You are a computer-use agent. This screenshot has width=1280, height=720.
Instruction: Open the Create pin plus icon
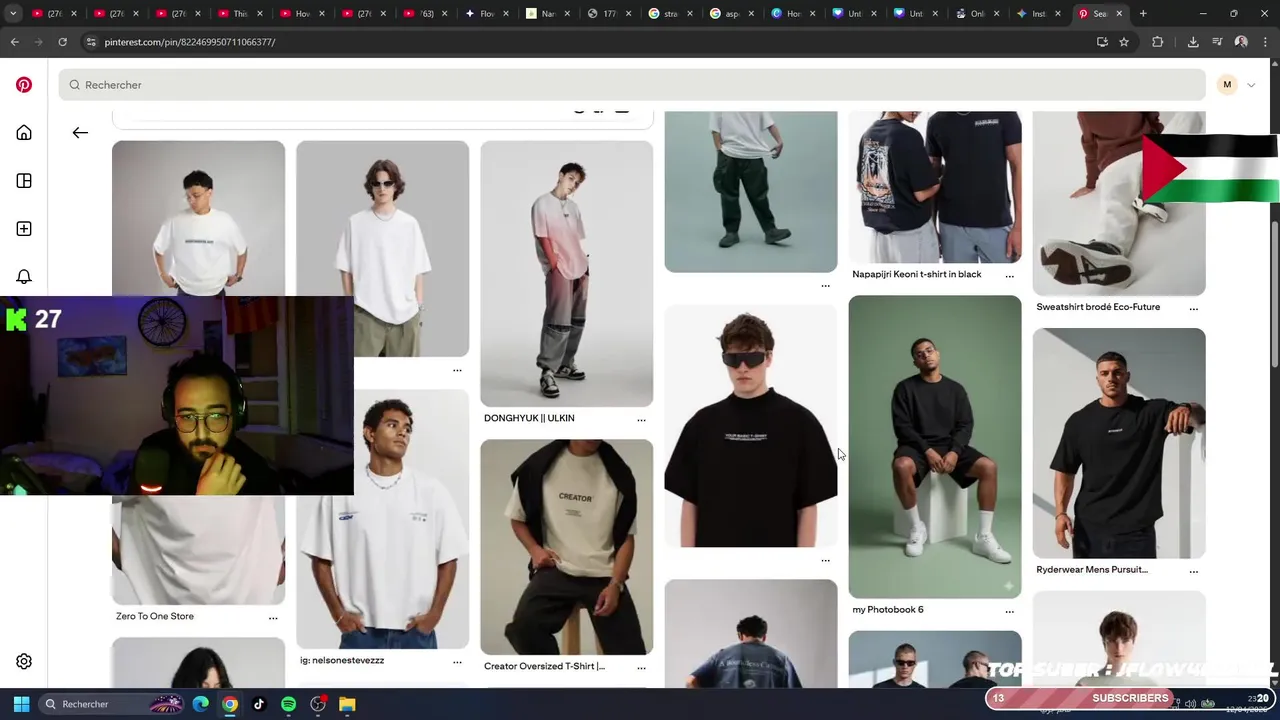point(24,229)
